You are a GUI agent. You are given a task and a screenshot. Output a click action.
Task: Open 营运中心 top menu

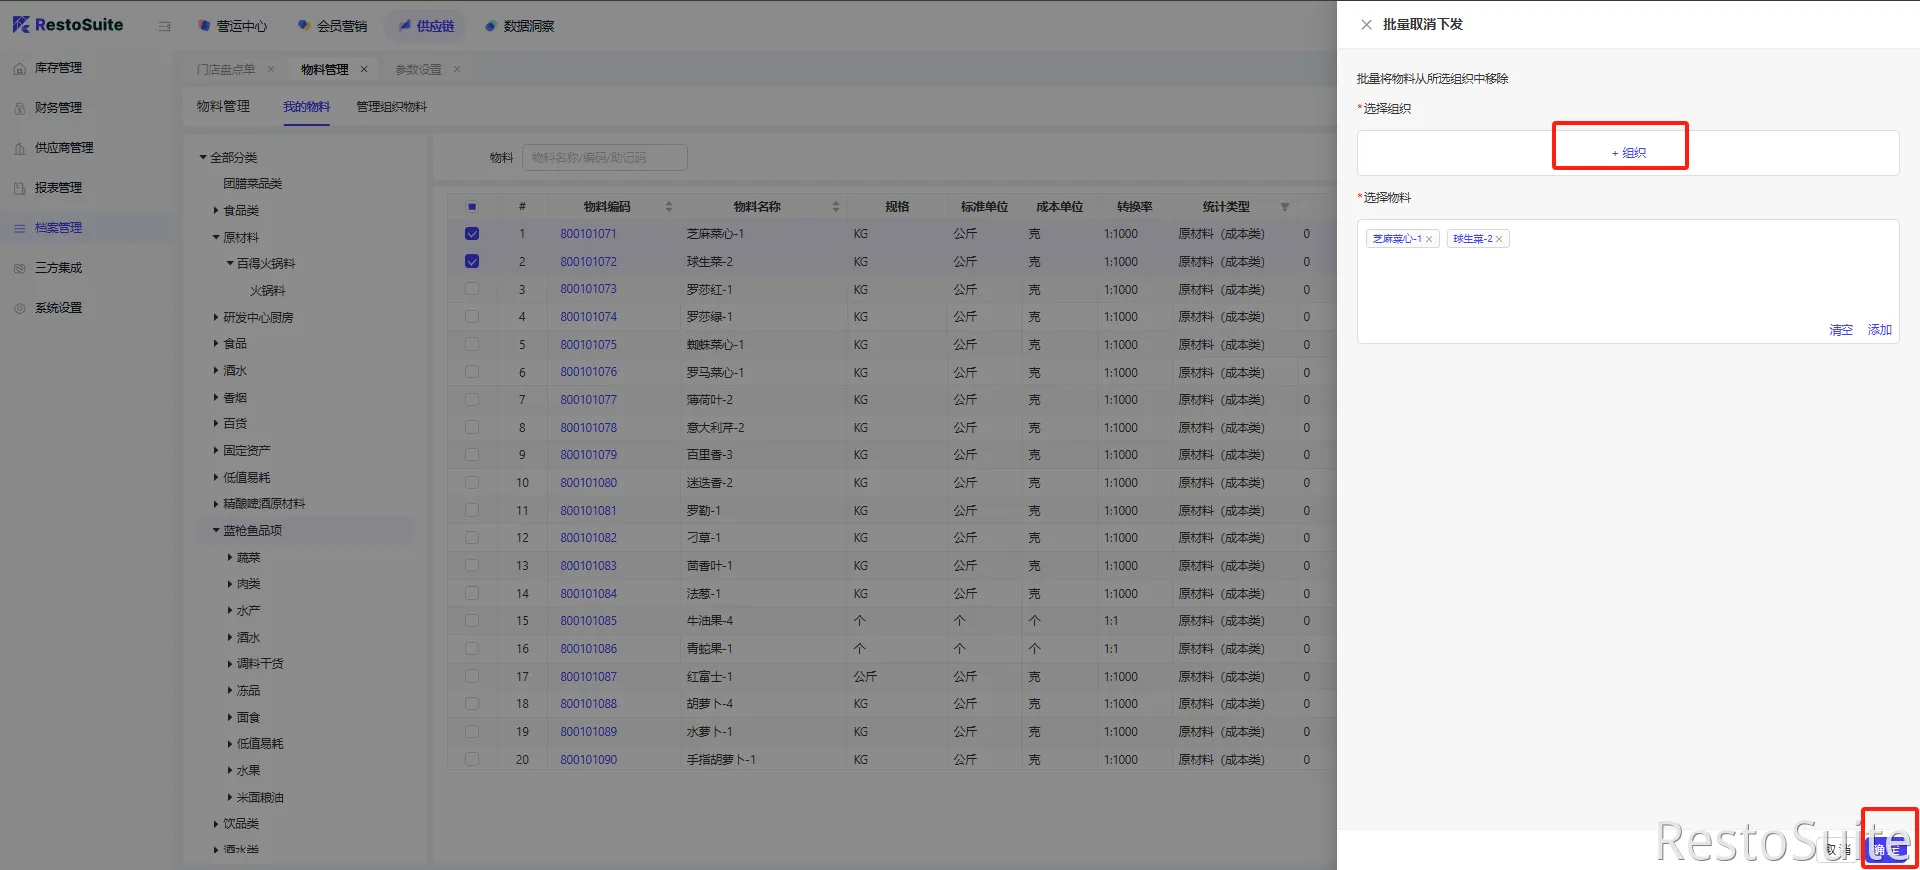pyautogui.click(x=232, y=26)
